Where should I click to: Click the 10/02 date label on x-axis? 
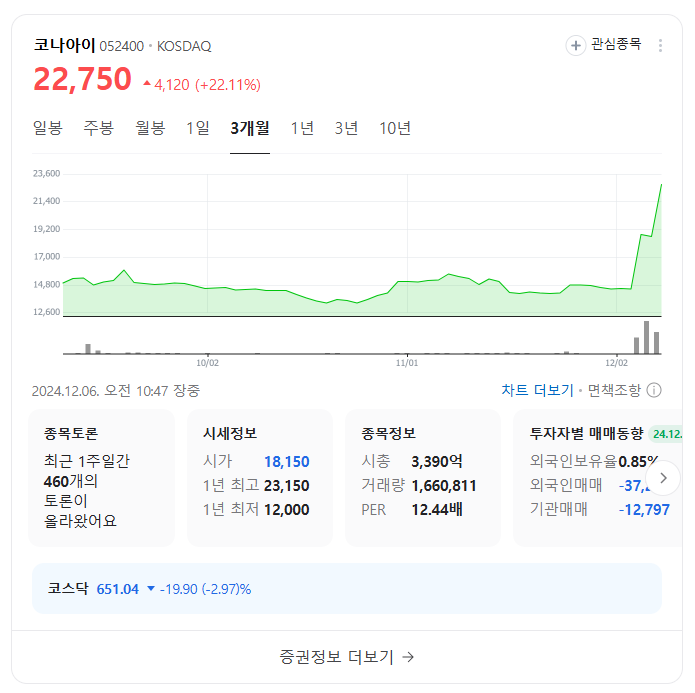pos(207,363)
